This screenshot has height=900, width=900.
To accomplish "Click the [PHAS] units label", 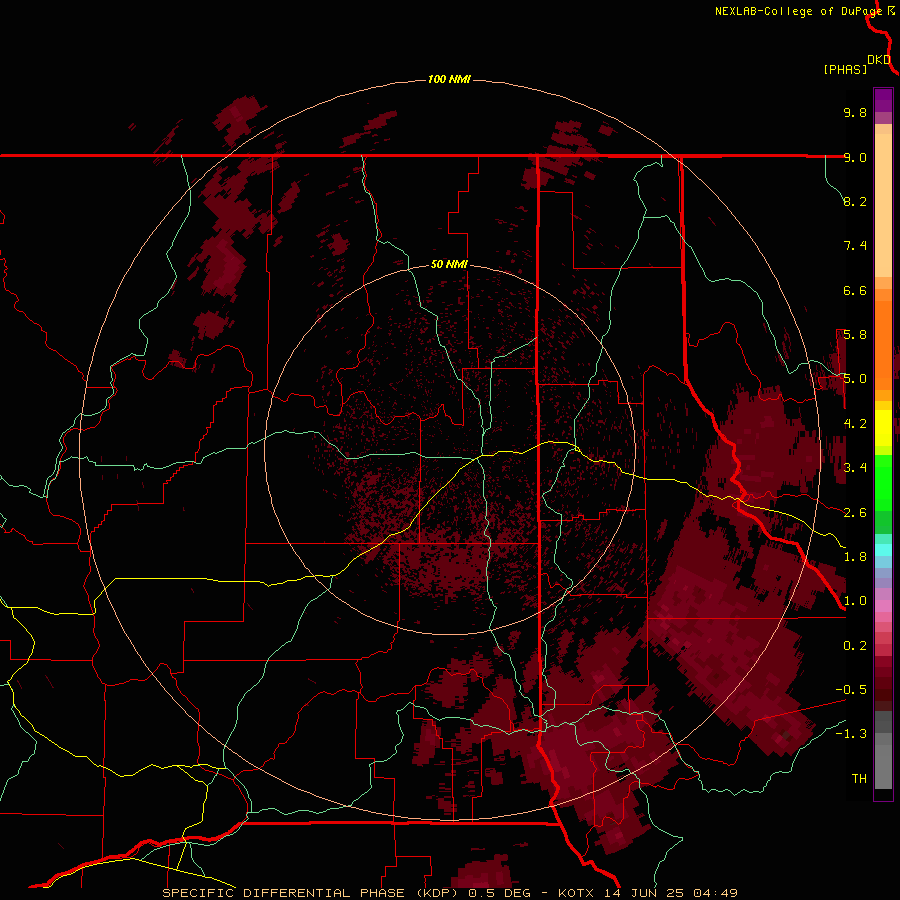I will pyautogui.click(x=845, y=69).
